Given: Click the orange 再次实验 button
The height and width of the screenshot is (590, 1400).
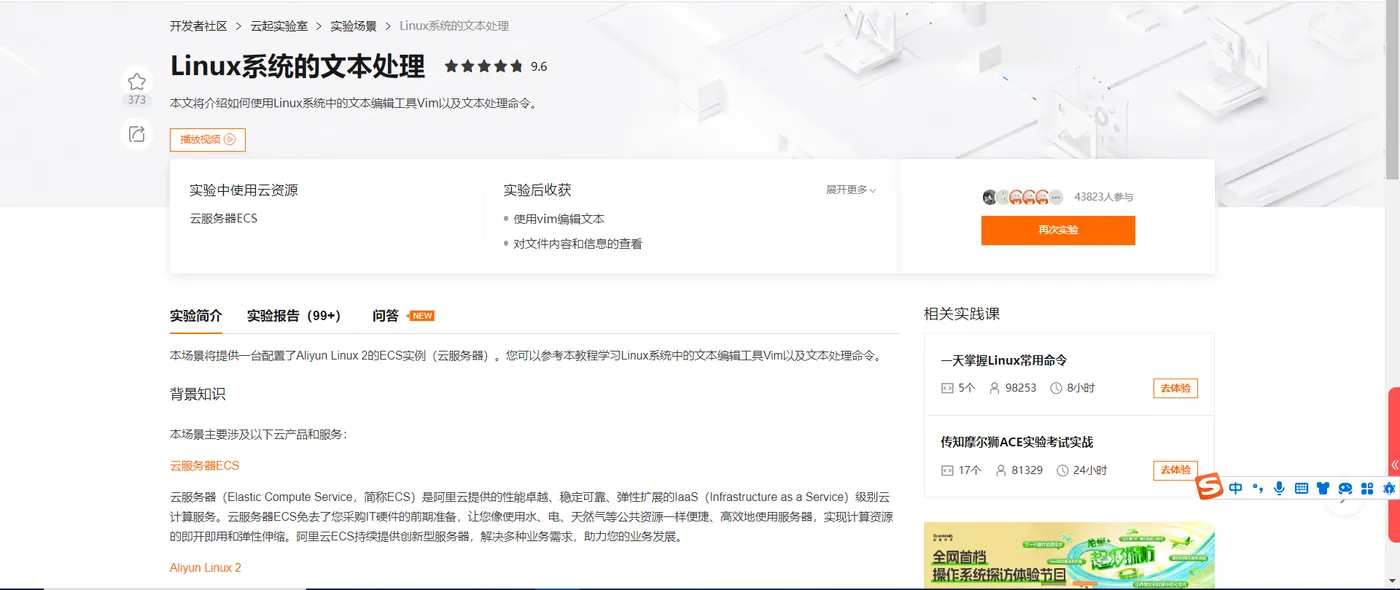Looking at the screenshot, I should tap(1058, 230).
